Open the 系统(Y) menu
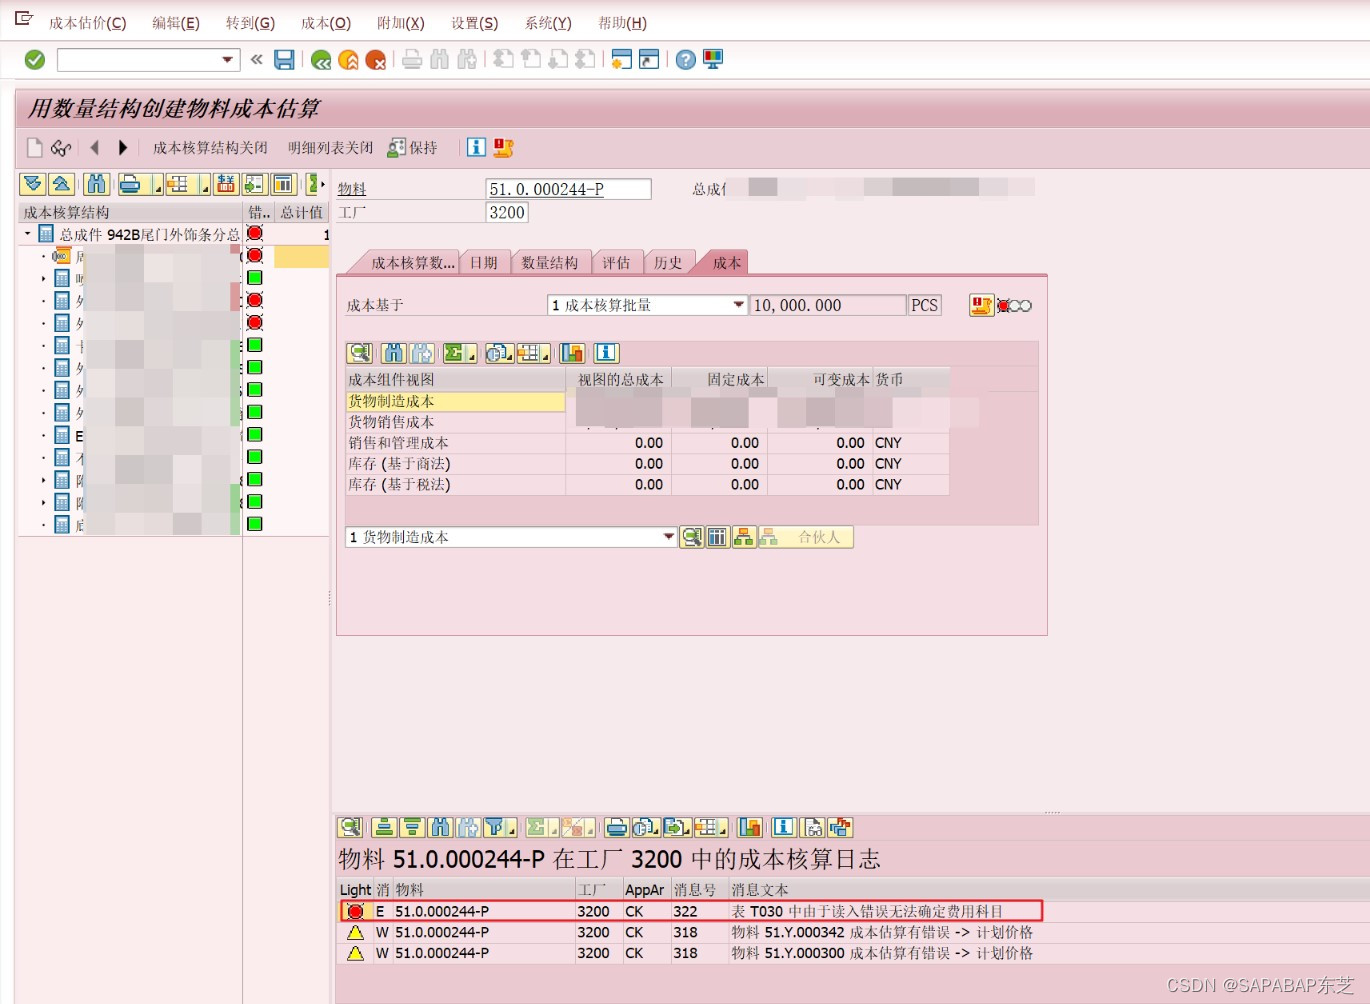The image size is (1370, 1004). tap(547, 23)
